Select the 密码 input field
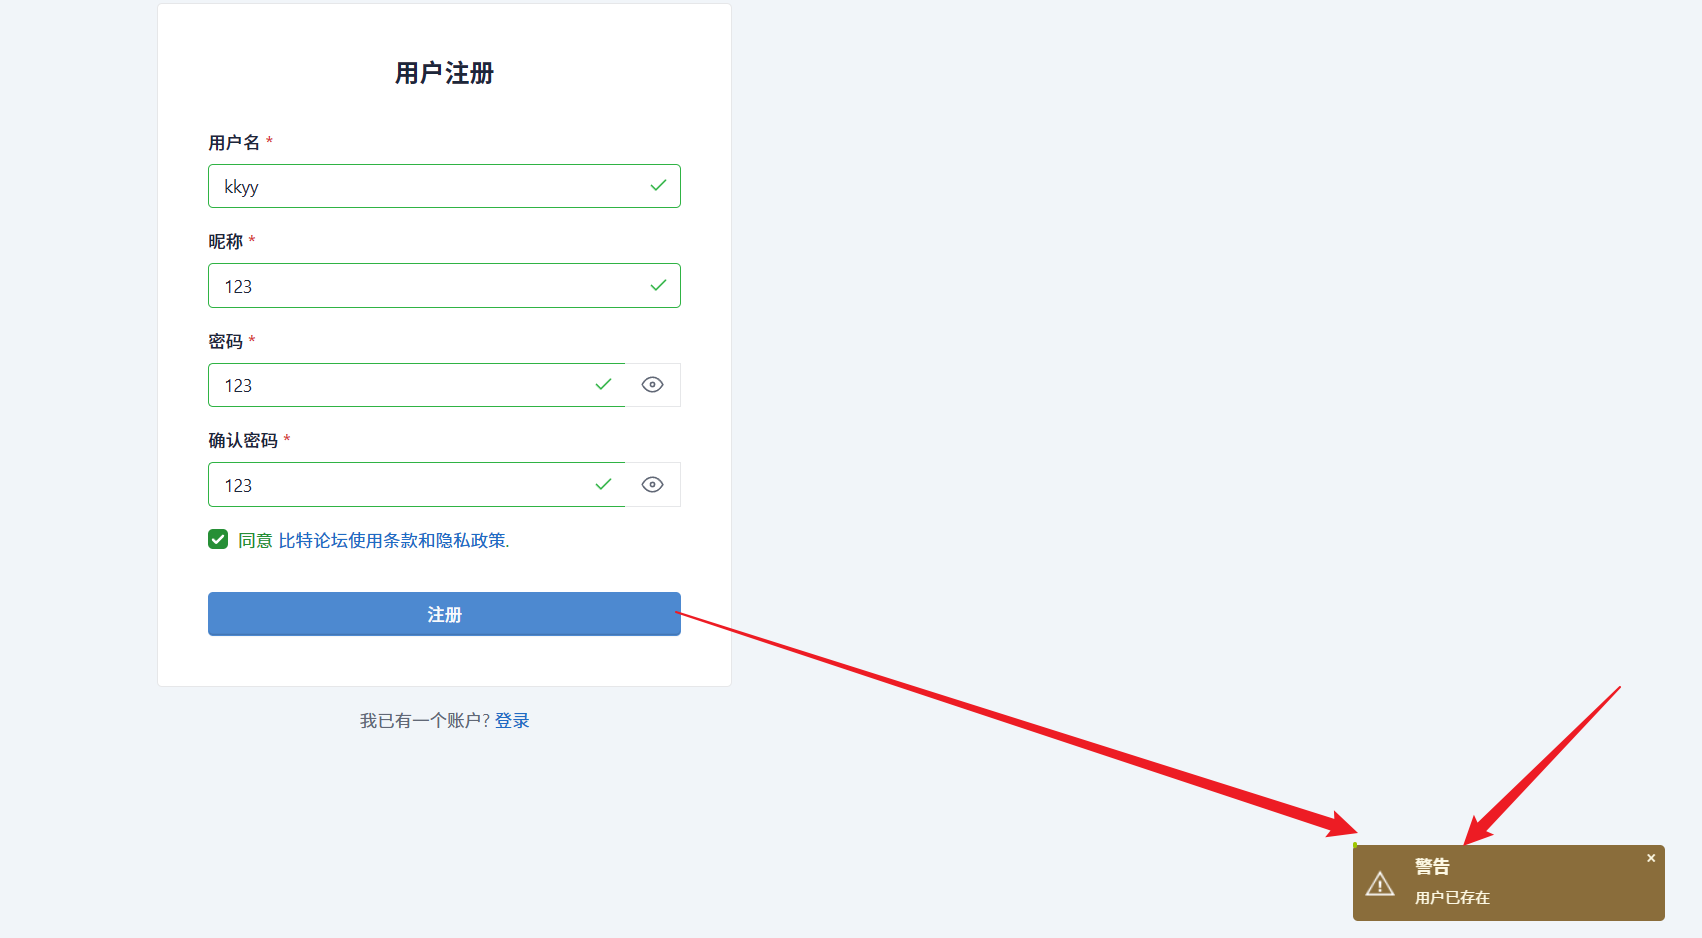1702x938 pixels. click(416, 385)
